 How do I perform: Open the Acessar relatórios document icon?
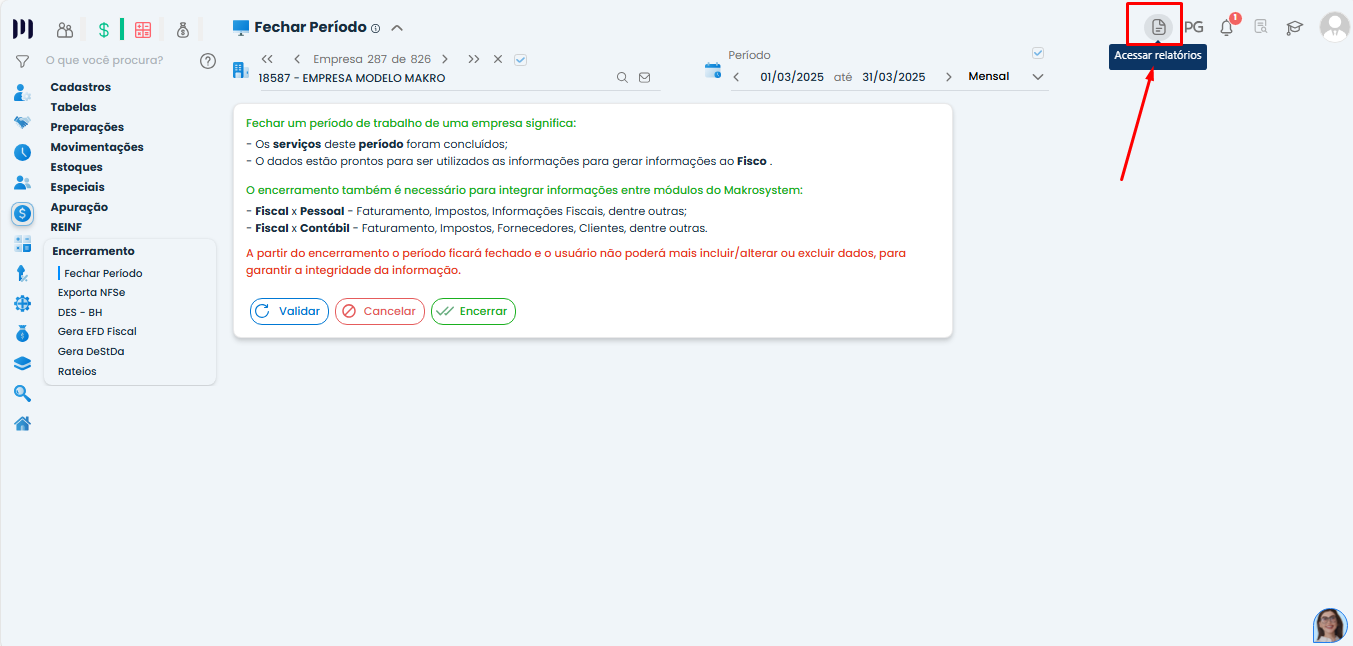click(x=1158, y=27)
